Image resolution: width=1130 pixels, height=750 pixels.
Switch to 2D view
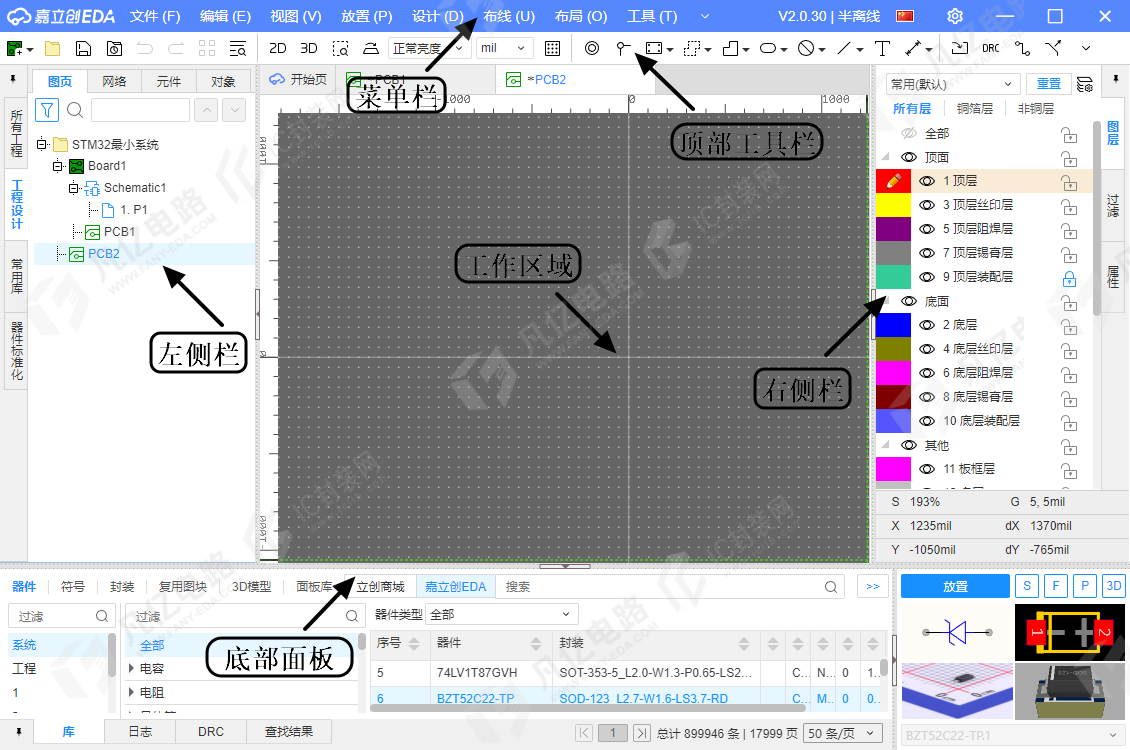(x=277, y=48)
